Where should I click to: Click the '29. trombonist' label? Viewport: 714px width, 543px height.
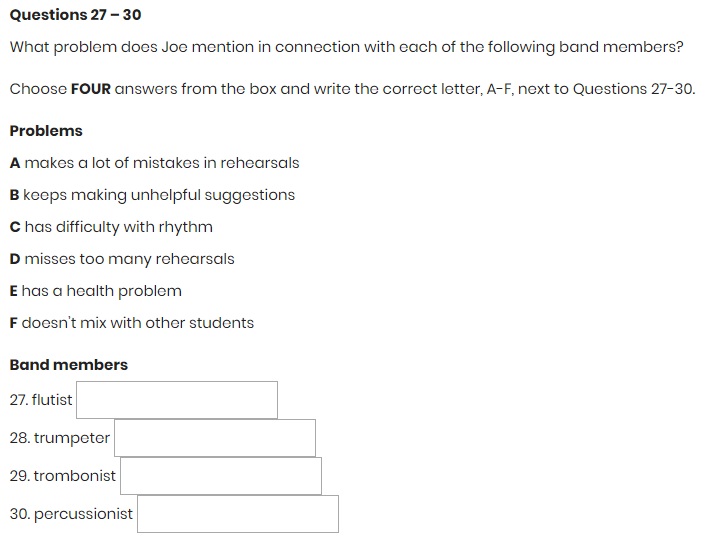pyautogui.click(x=63, y=476)
